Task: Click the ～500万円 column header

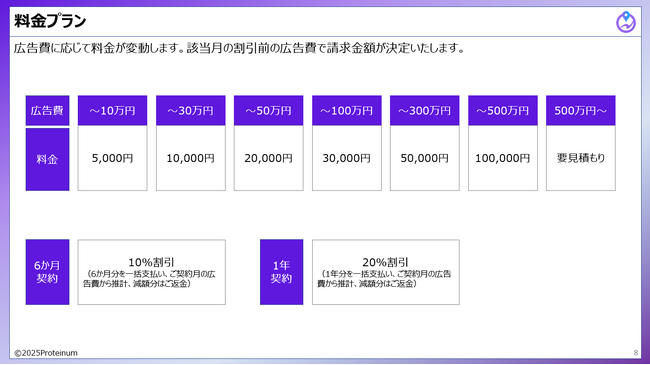Action: pos(503,111)
